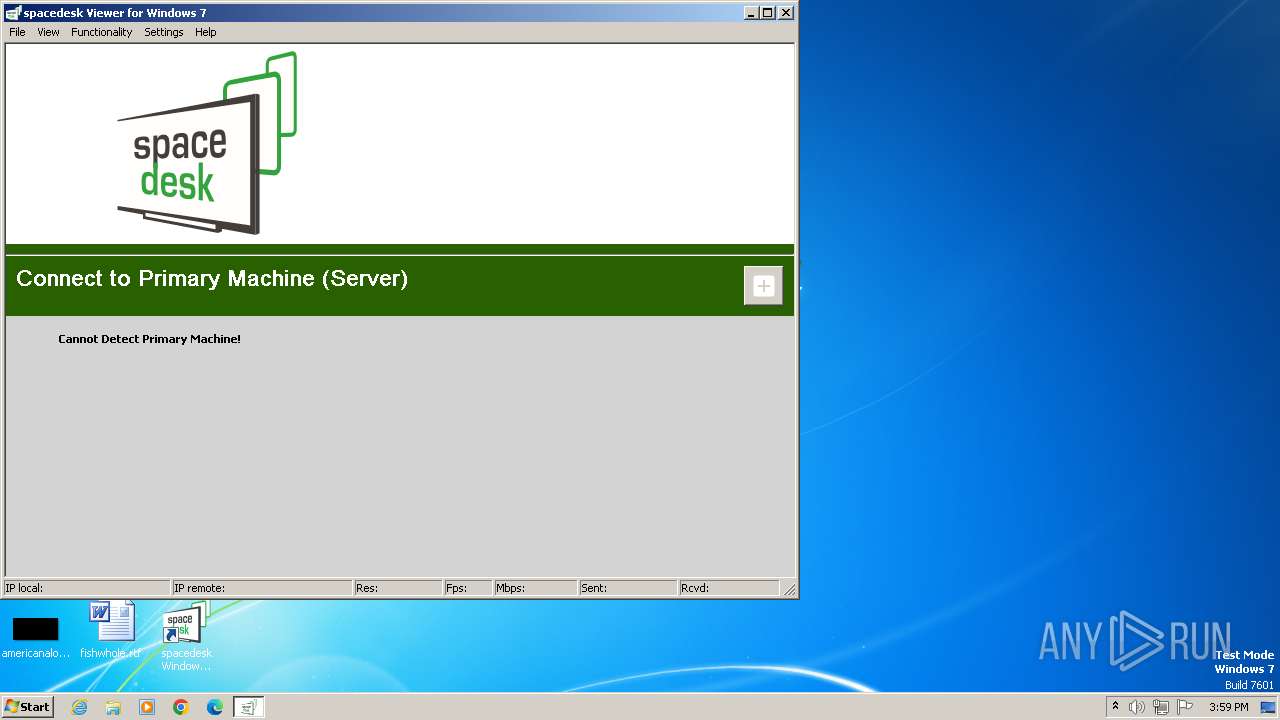This screenshot has height=720, width=1280.
Task: Open the volume speaker tray icon
Action: click(x=1137, y=707)
